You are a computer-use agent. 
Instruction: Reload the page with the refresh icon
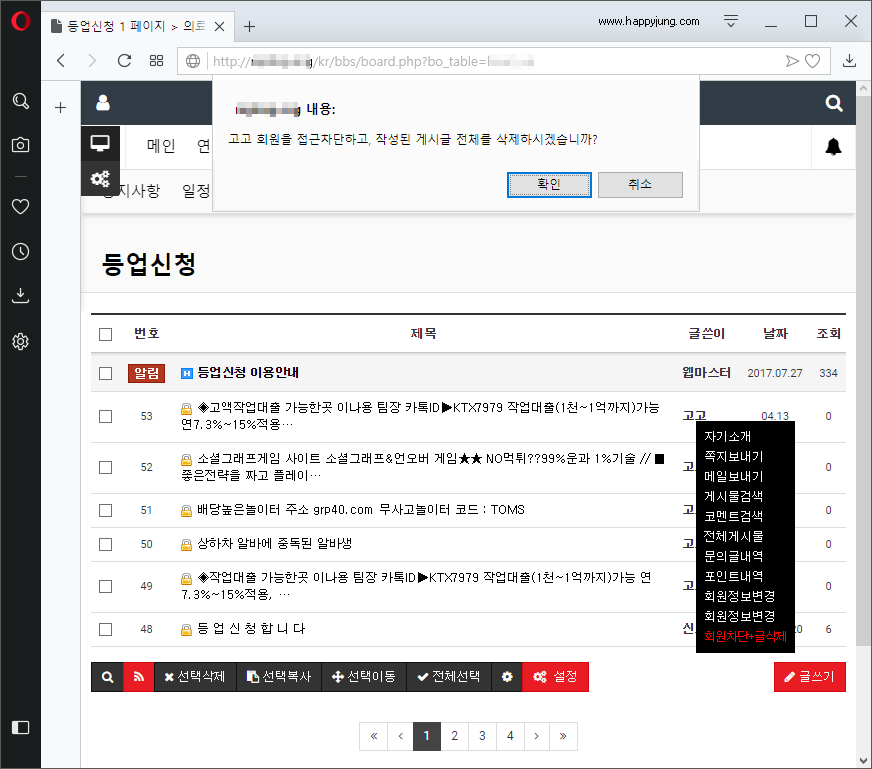123,60
